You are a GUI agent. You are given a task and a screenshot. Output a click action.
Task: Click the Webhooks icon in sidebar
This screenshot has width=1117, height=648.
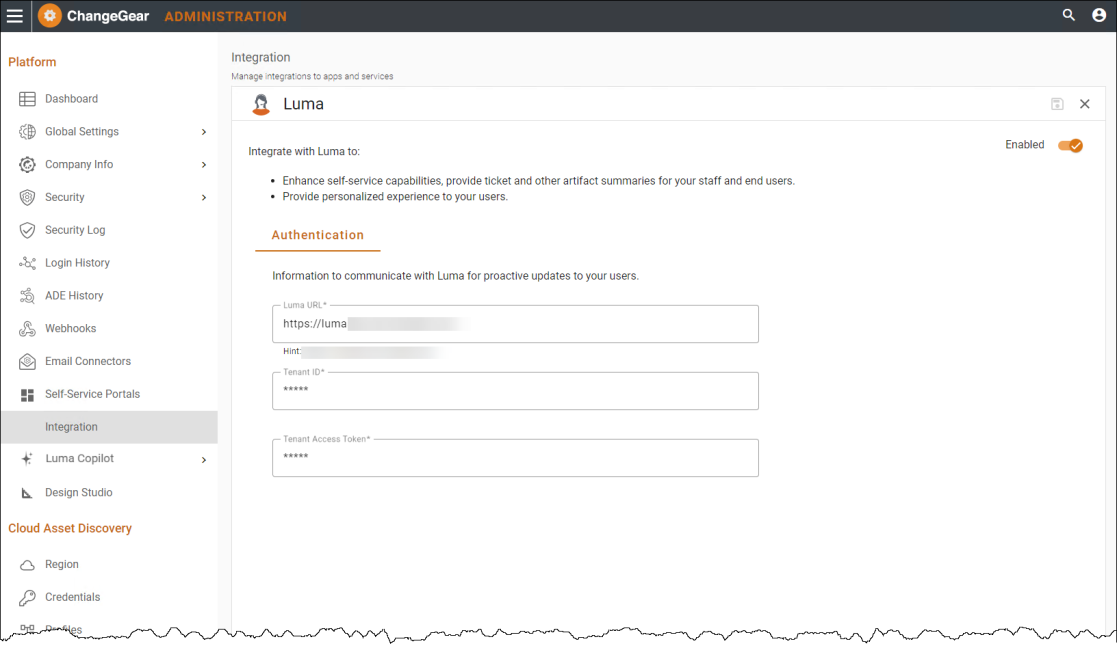coord(27,329)
